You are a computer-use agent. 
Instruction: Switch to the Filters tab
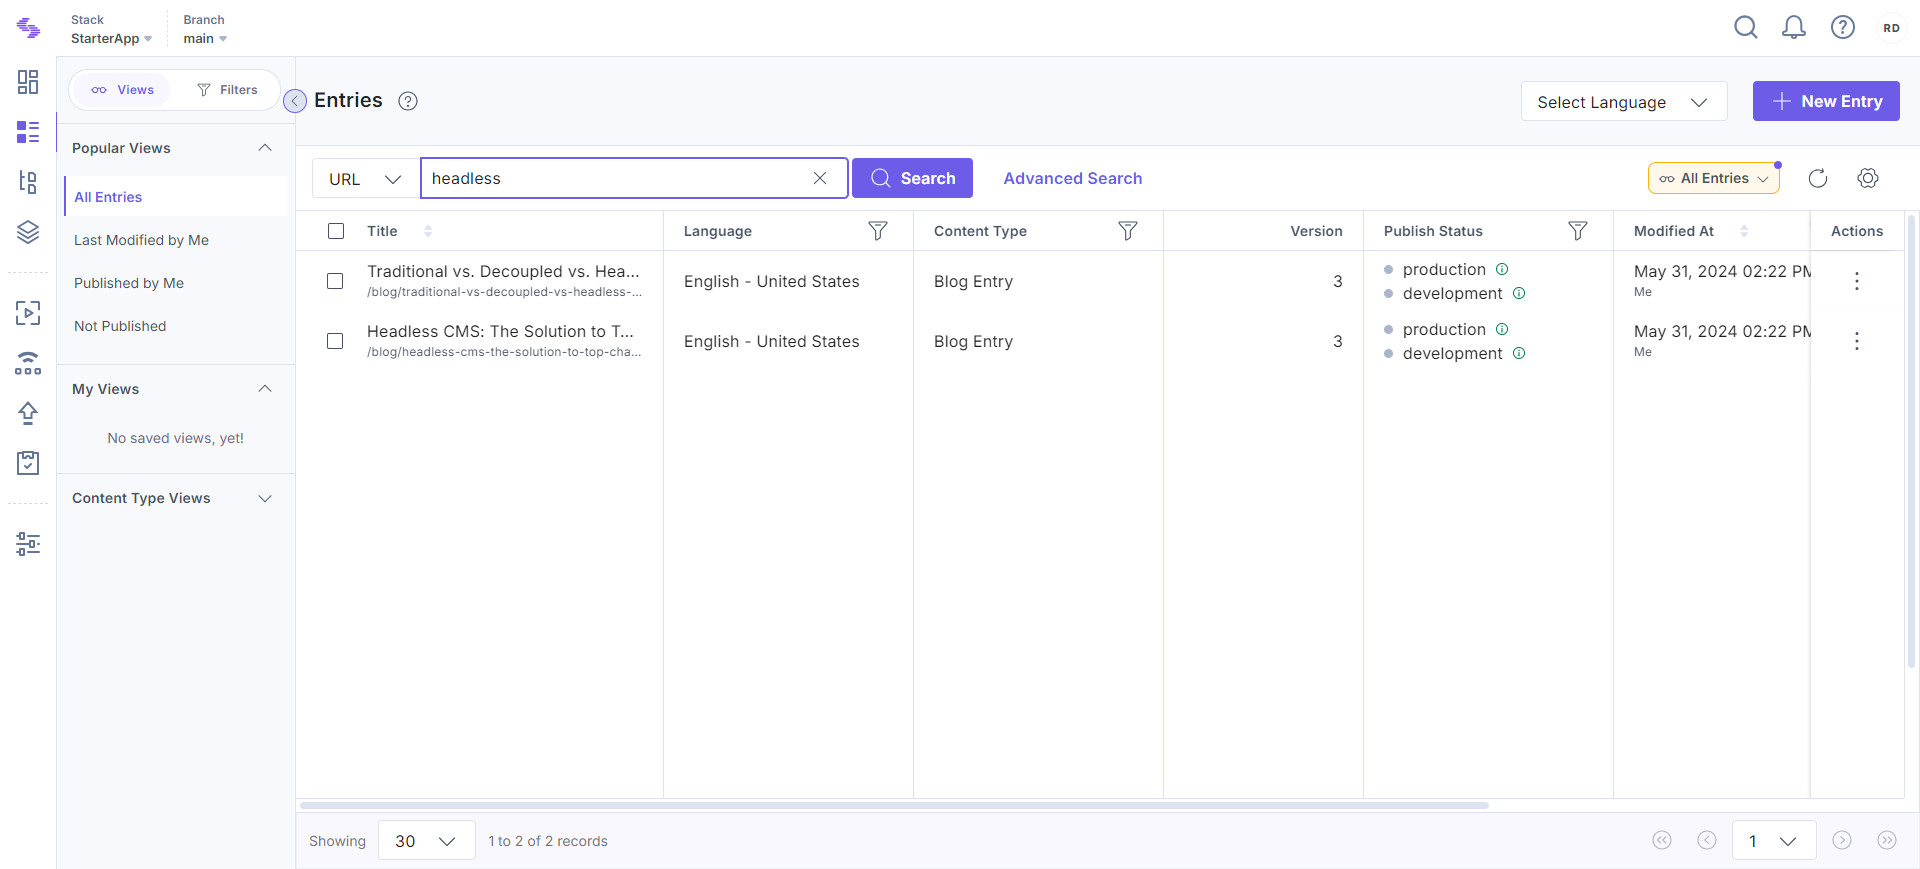[x=227, y=90]
